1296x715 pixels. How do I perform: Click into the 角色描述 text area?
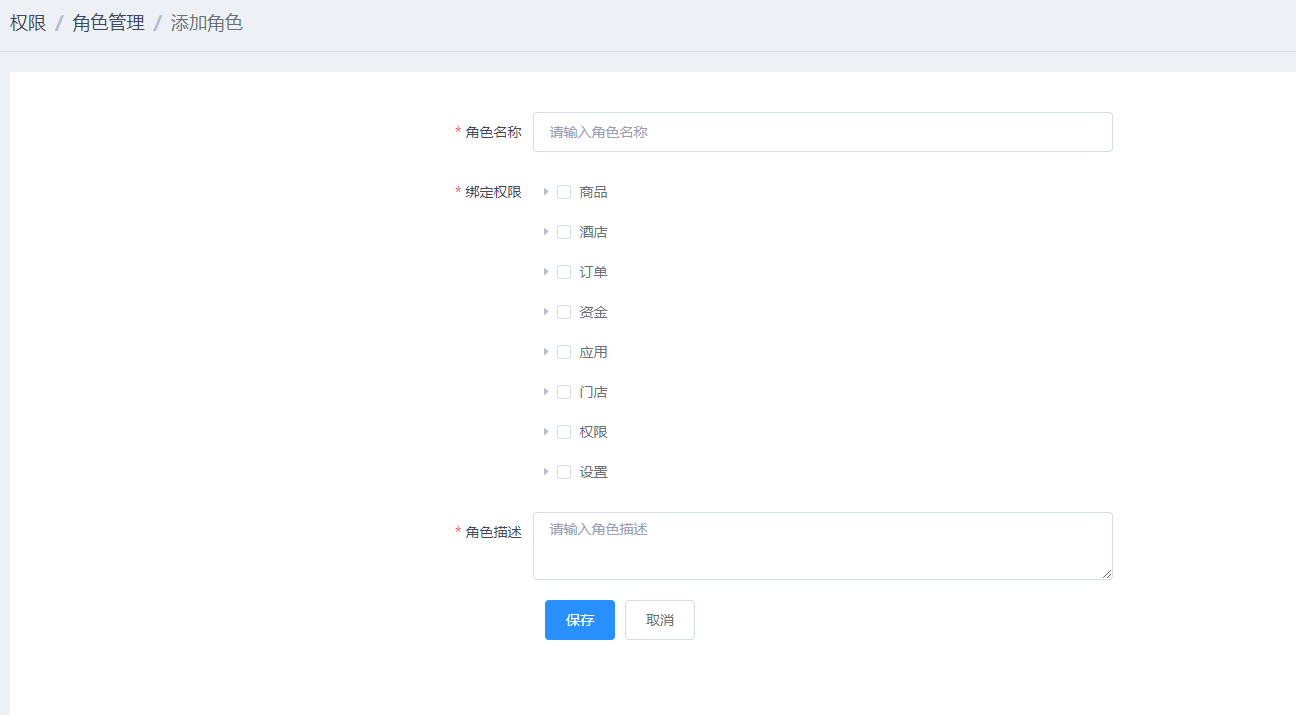(822, 546)
